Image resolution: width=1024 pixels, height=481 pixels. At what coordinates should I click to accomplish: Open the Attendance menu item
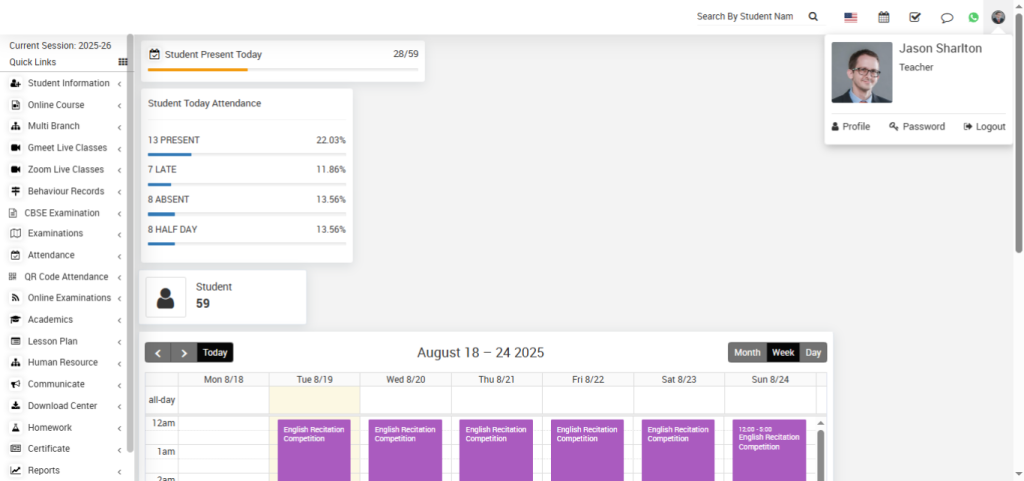[50, 255]
